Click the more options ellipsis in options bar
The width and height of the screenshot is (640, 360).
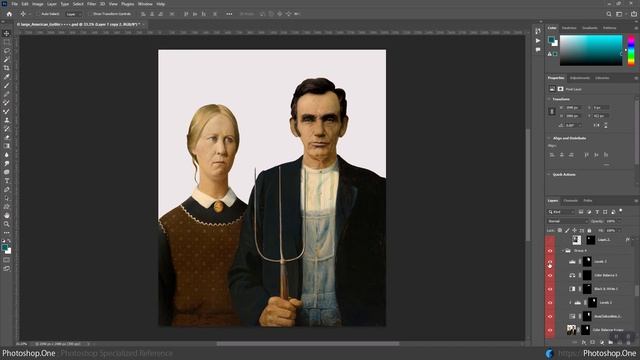(x=229, y=14)
